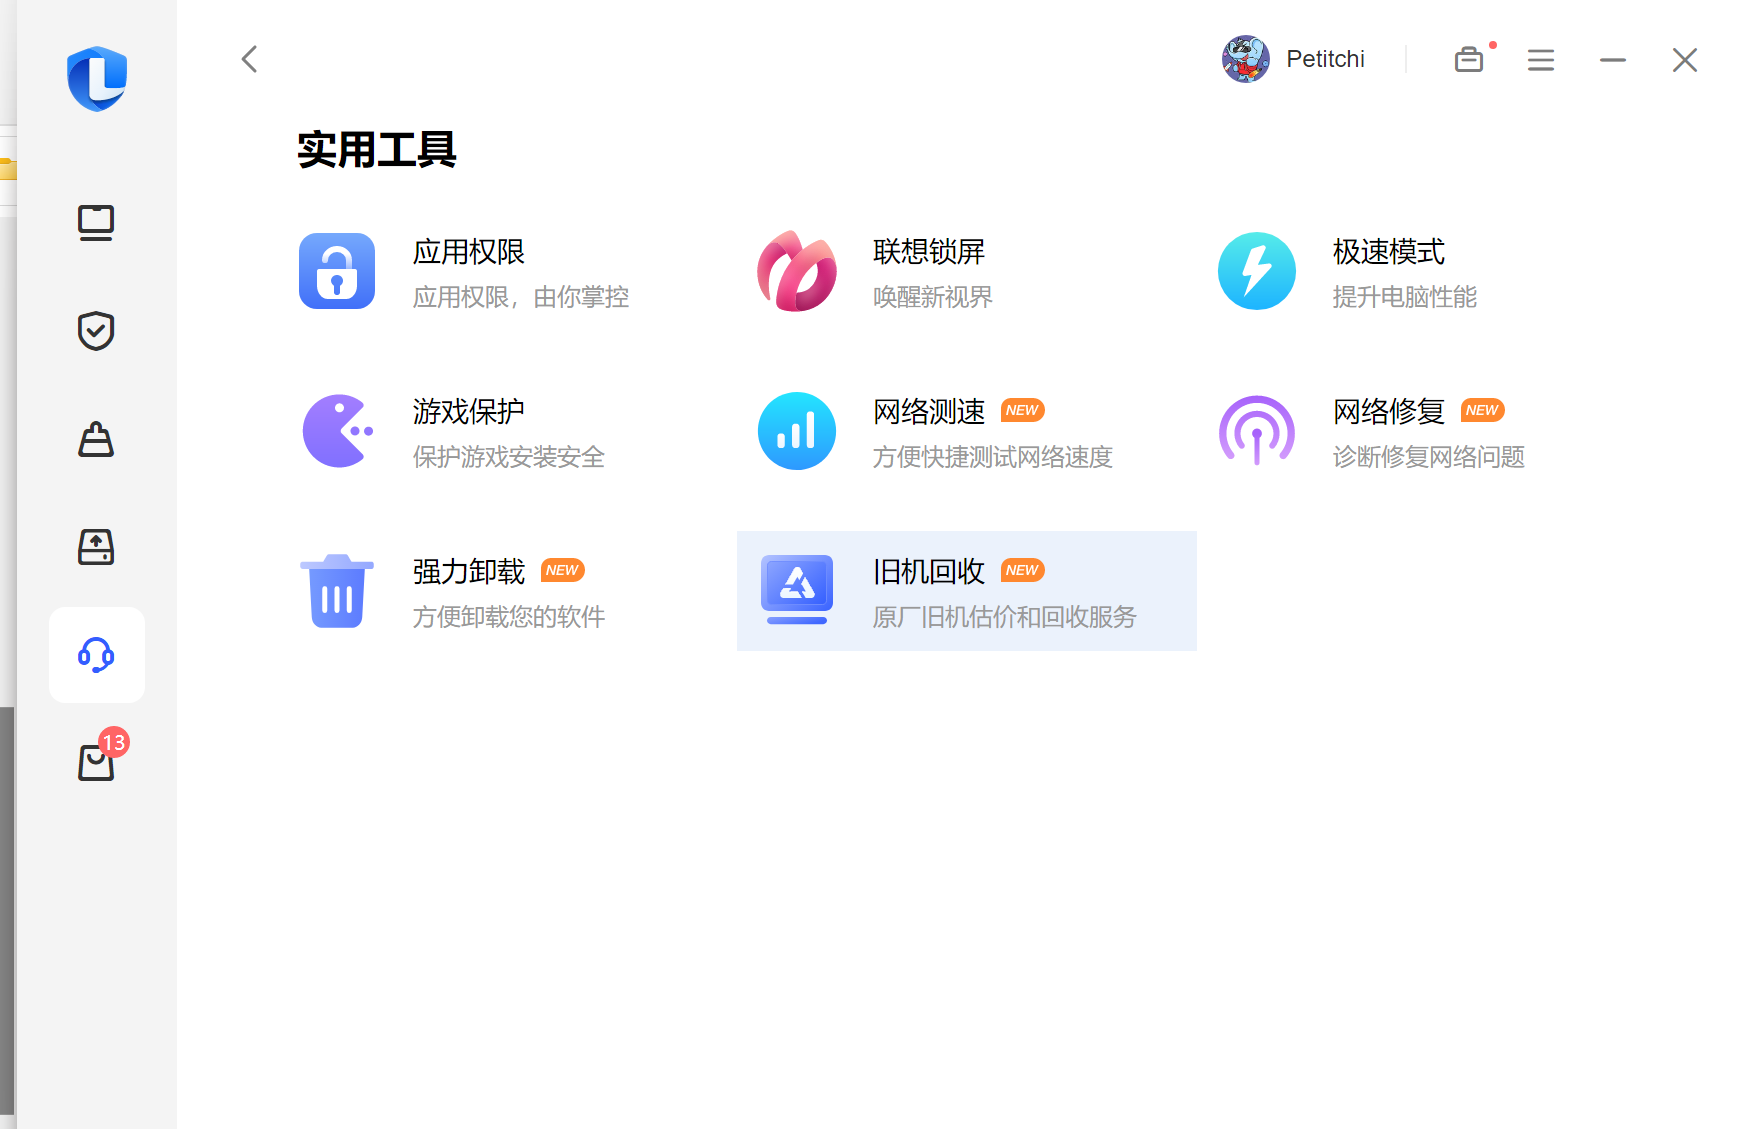1740x1129 pixels.
Task: Click the 游戏保护 pac-man icon
Action: (x=338, y=431)
